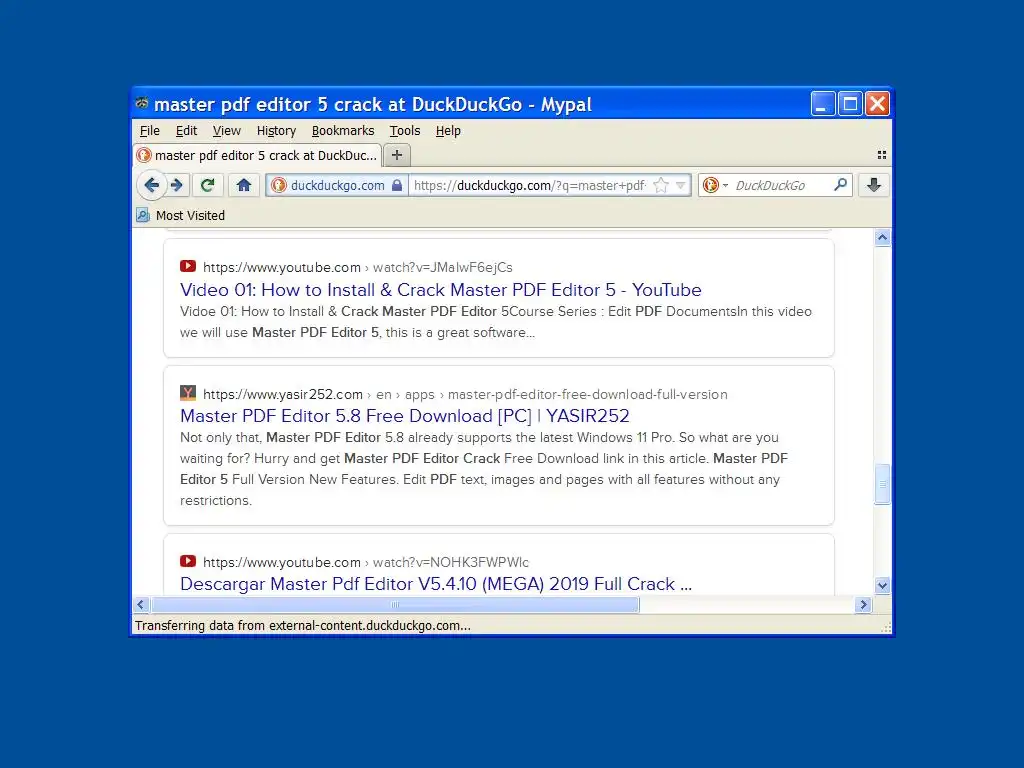This screenshot has height=768, width=1024.
Task: Go back with the Back arrow button
Action: tap(152, 185)
